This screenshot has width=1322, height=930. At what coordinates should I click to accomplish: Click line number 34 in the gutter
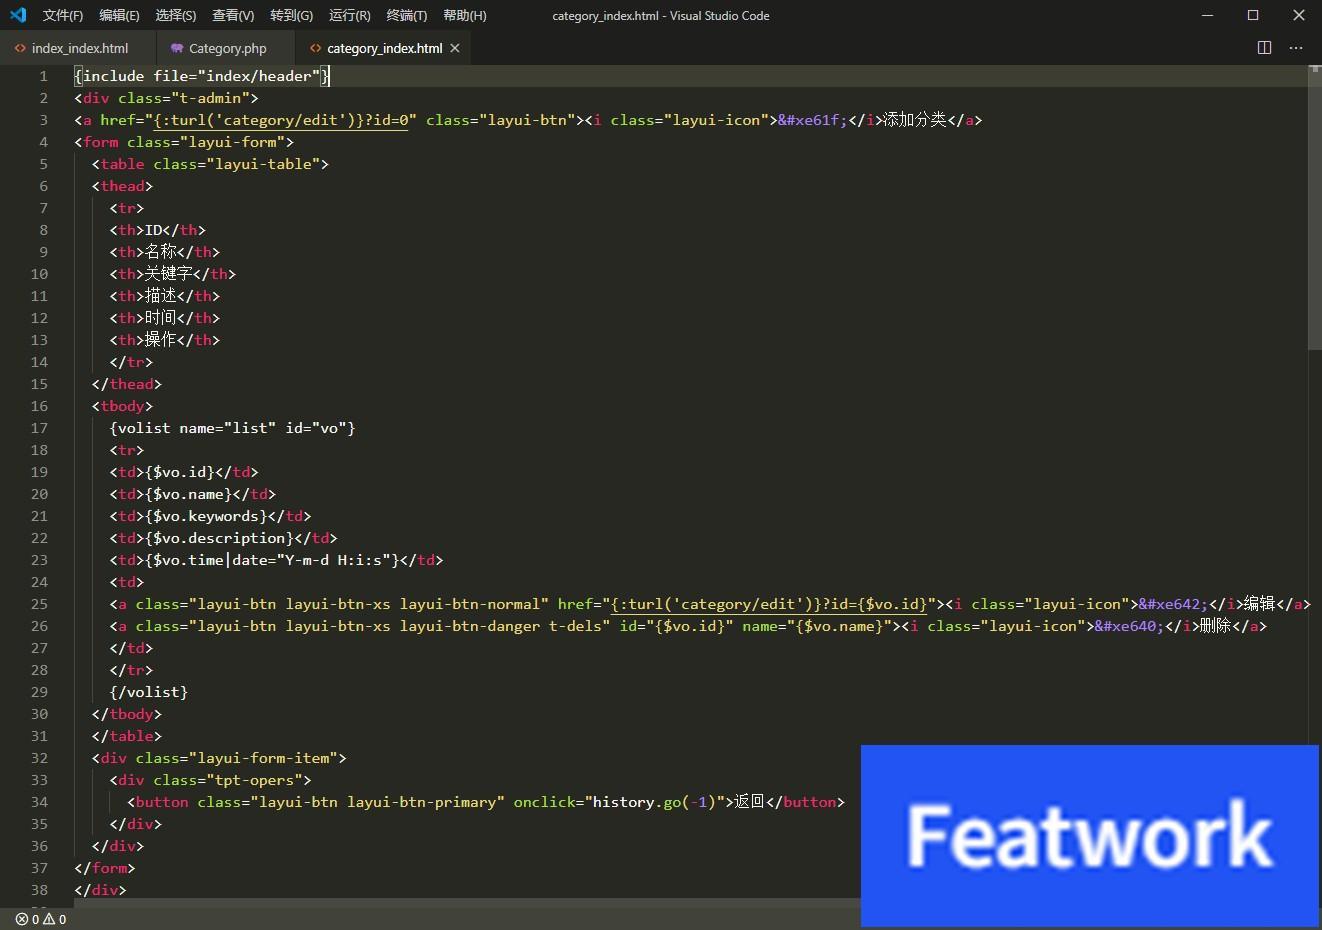pyautogui.click(x=39, y=802)
